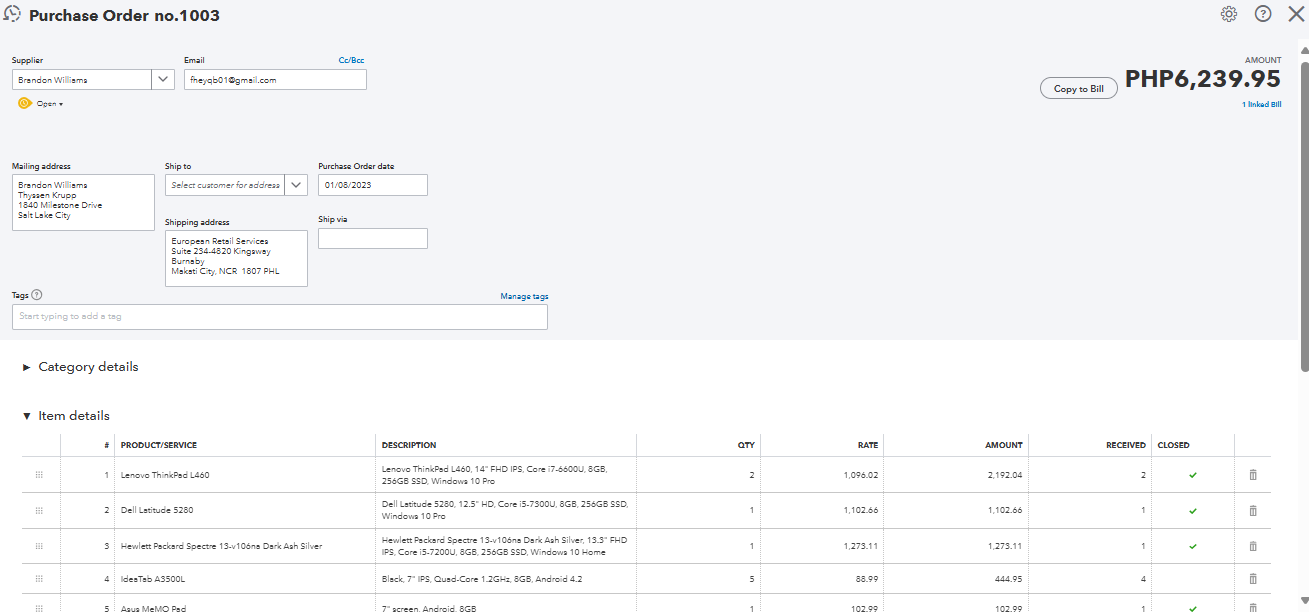Click the QTY column header

746,445
